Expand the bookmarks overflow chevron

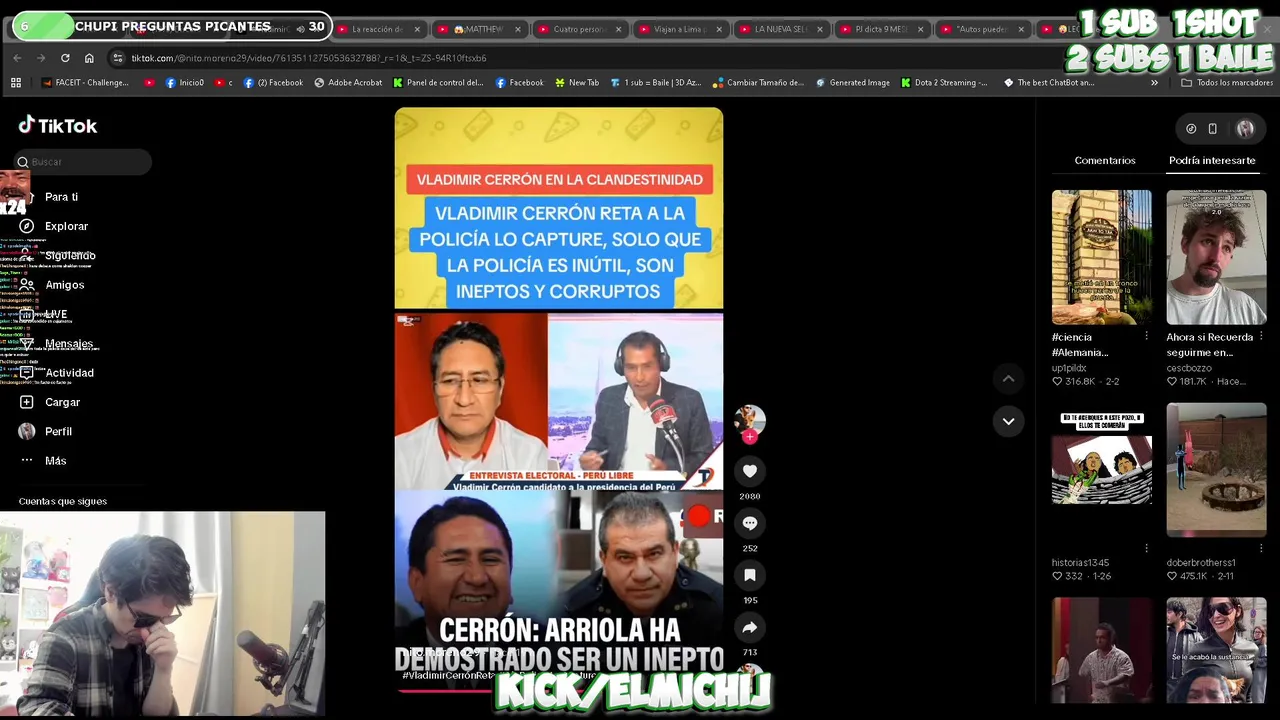[x=1154, y=83]
